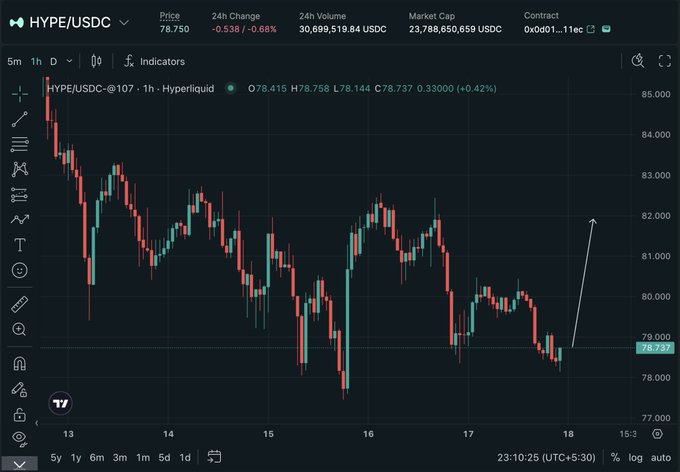Select the trend line drawing tool
This screenshot has width=680, height=472.
point(20,119)
